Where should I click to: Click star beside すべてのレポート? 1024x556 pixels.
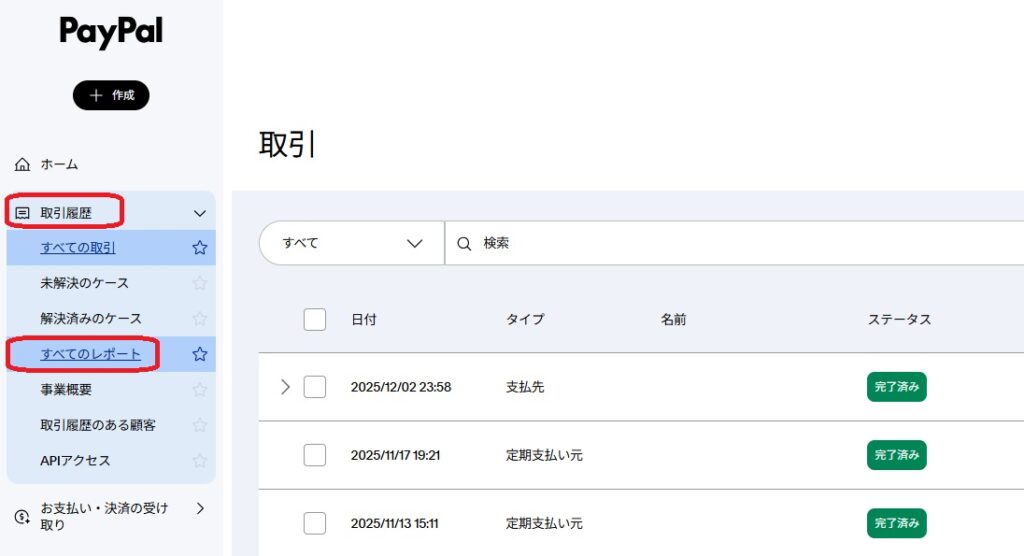(x=199, y=354)
